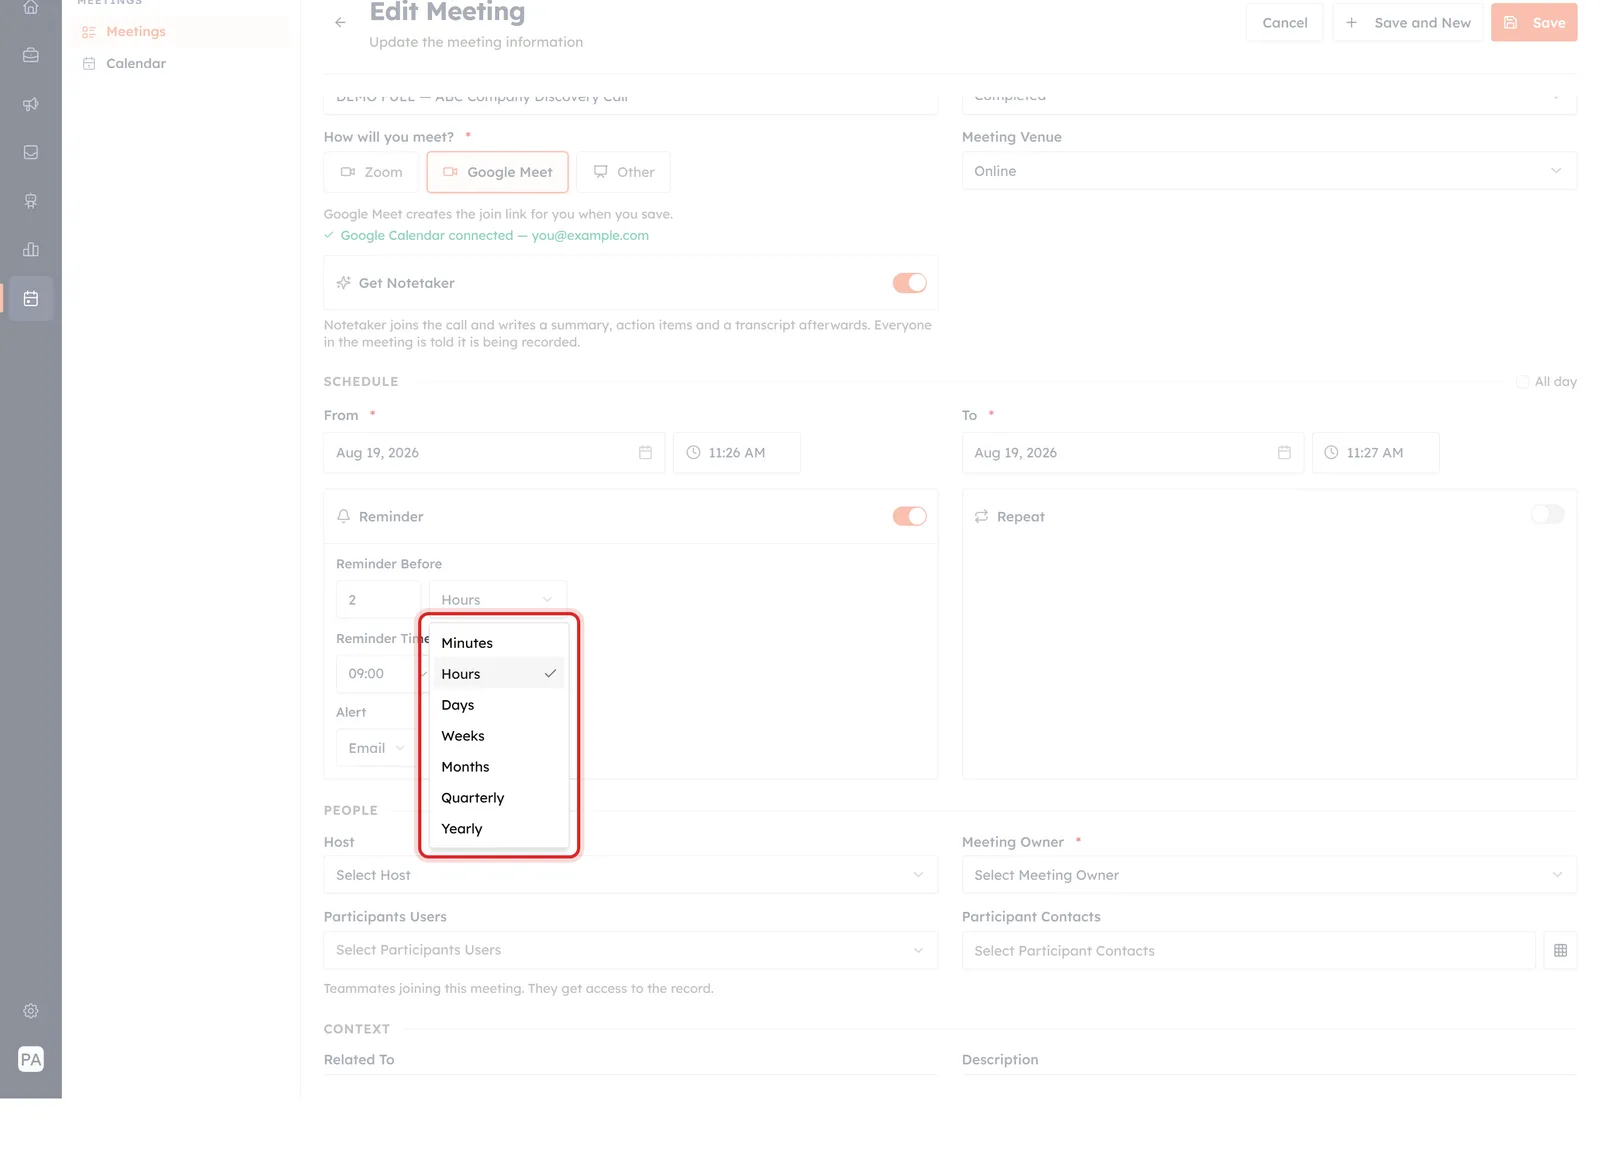Save the meeting with the Save button
Screen dimensions: 1600x1173
click(1534, 22)
